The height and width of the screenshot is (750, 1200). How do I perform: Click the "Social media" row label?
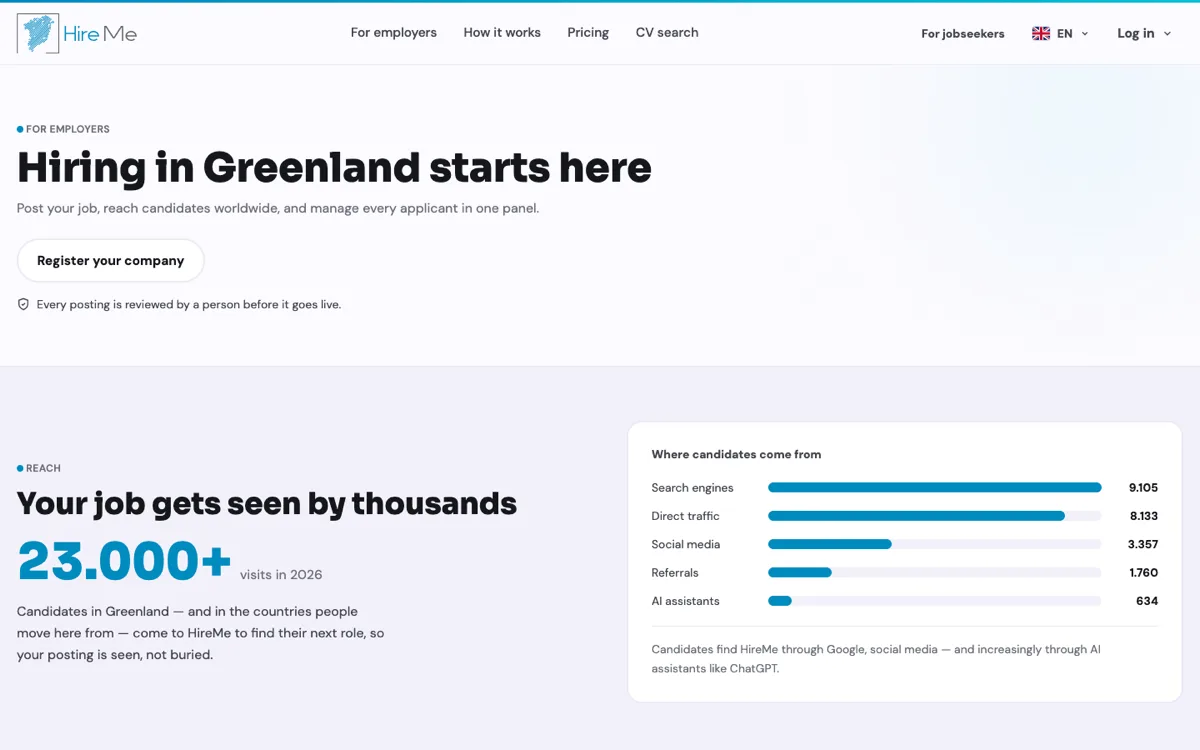(x=686, y=544)
